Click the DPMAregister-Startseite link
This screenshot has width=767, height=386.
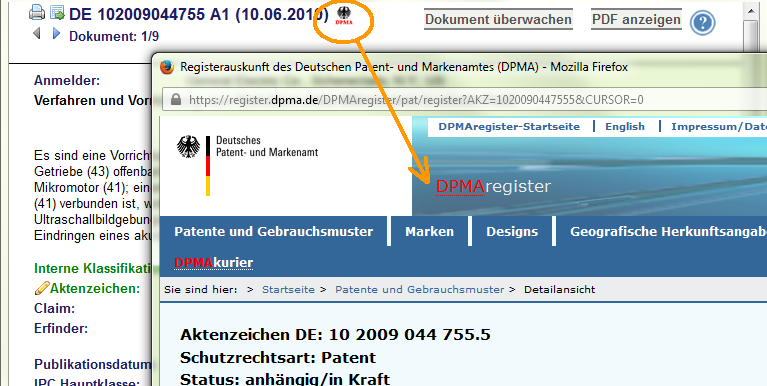click(x=509, y=127)
